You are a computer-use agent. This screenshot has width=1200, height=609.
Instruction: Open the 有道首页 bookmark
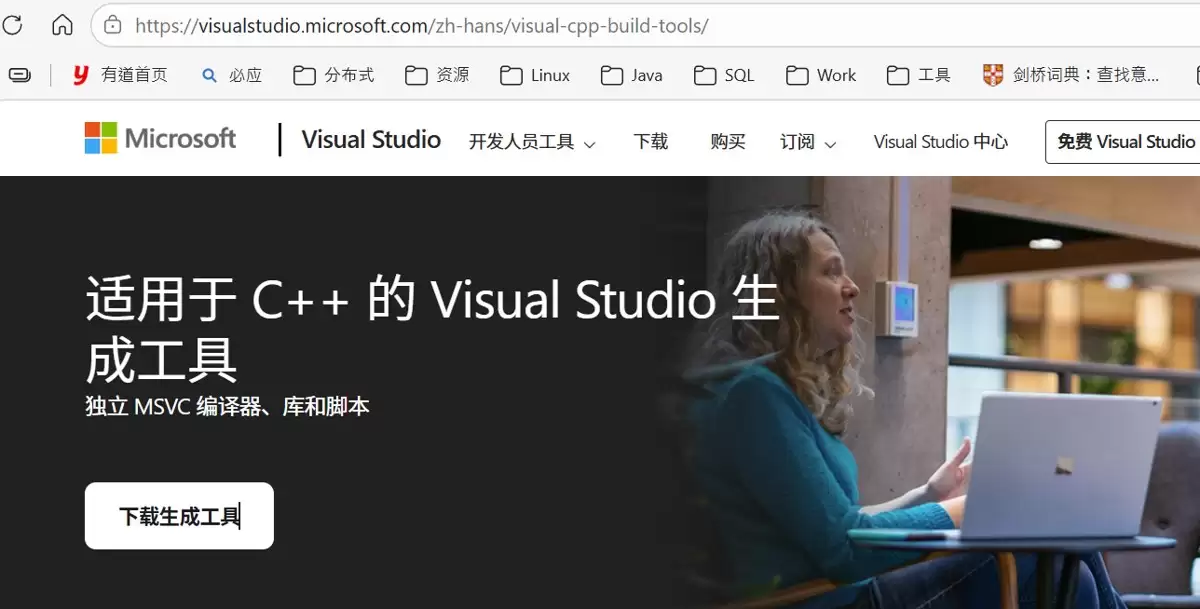120,75
